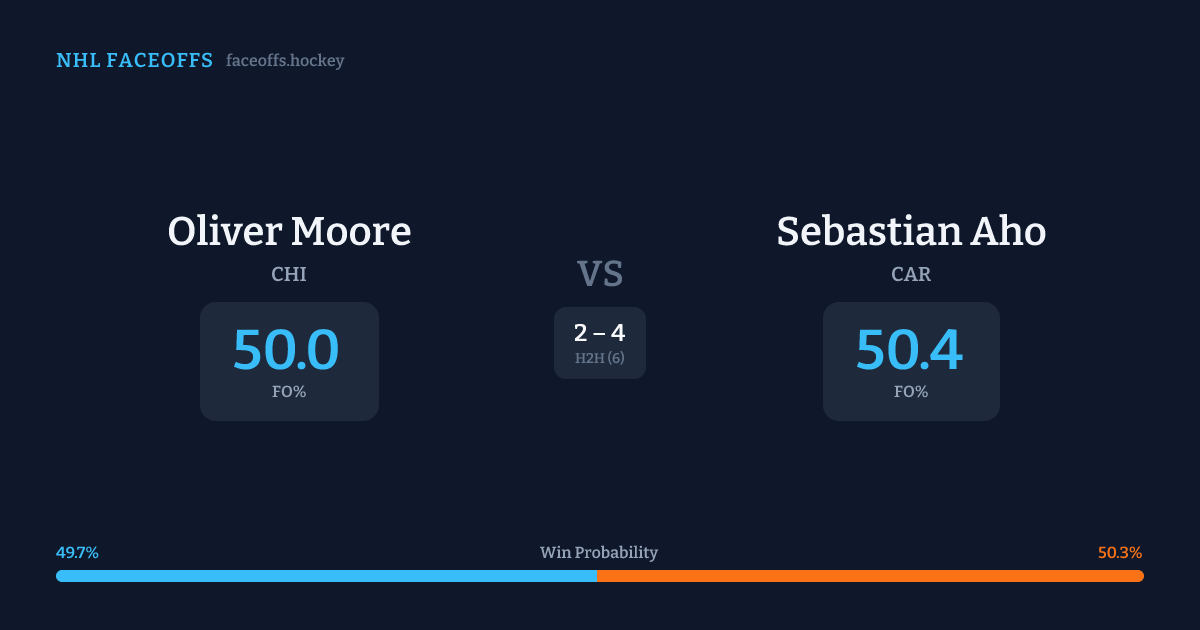The image size is (1200, 630).
Task: Click the midpoint where the bar colors meet
Action: coord(597,576)
